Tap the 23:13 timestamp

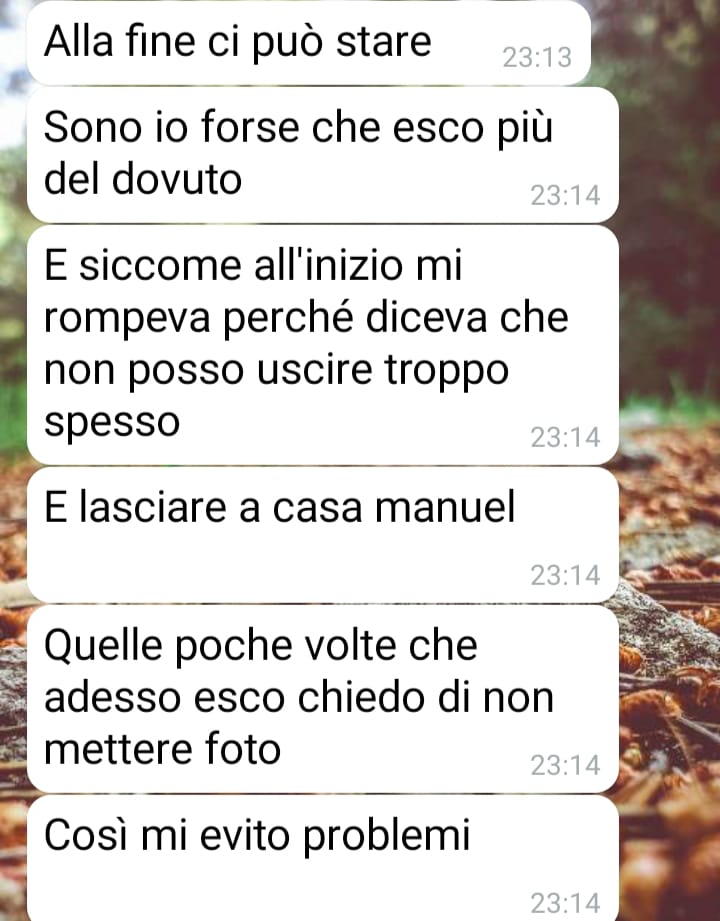537,58
